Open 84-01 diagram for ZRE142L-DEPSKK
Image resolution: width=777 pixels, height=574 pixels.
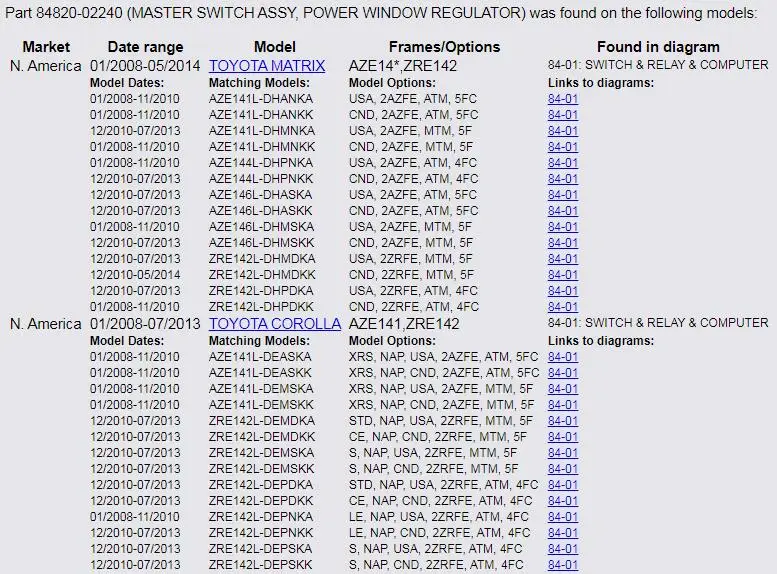click(x=563, y=565)
